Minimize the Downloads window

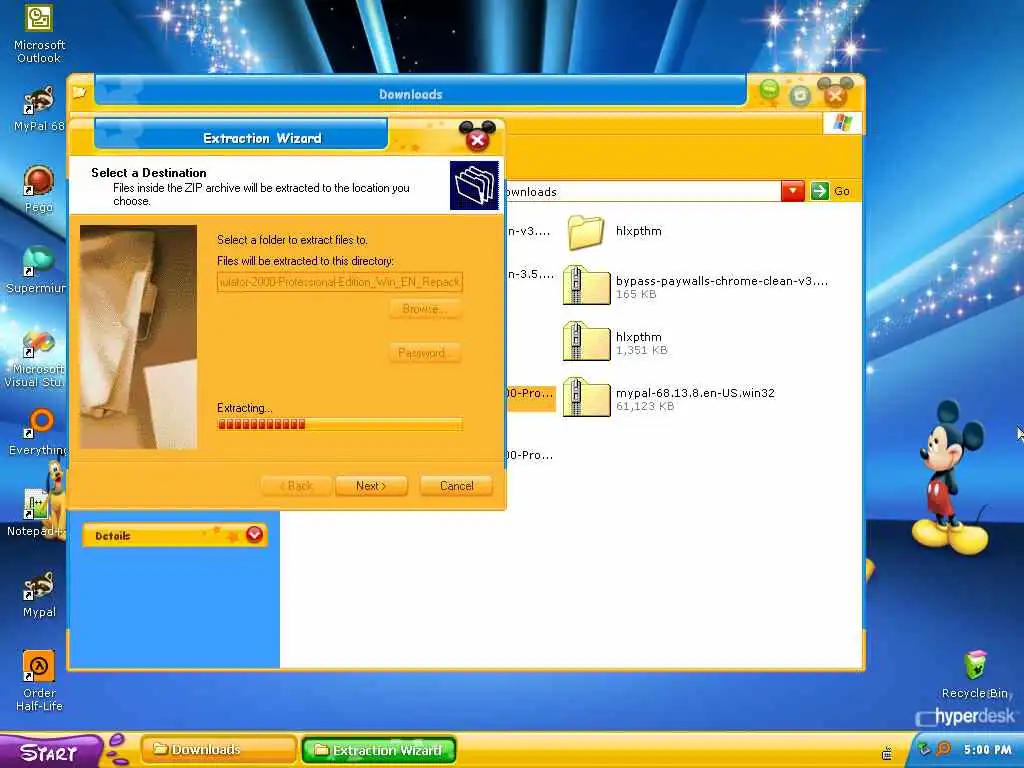[769, 89]
